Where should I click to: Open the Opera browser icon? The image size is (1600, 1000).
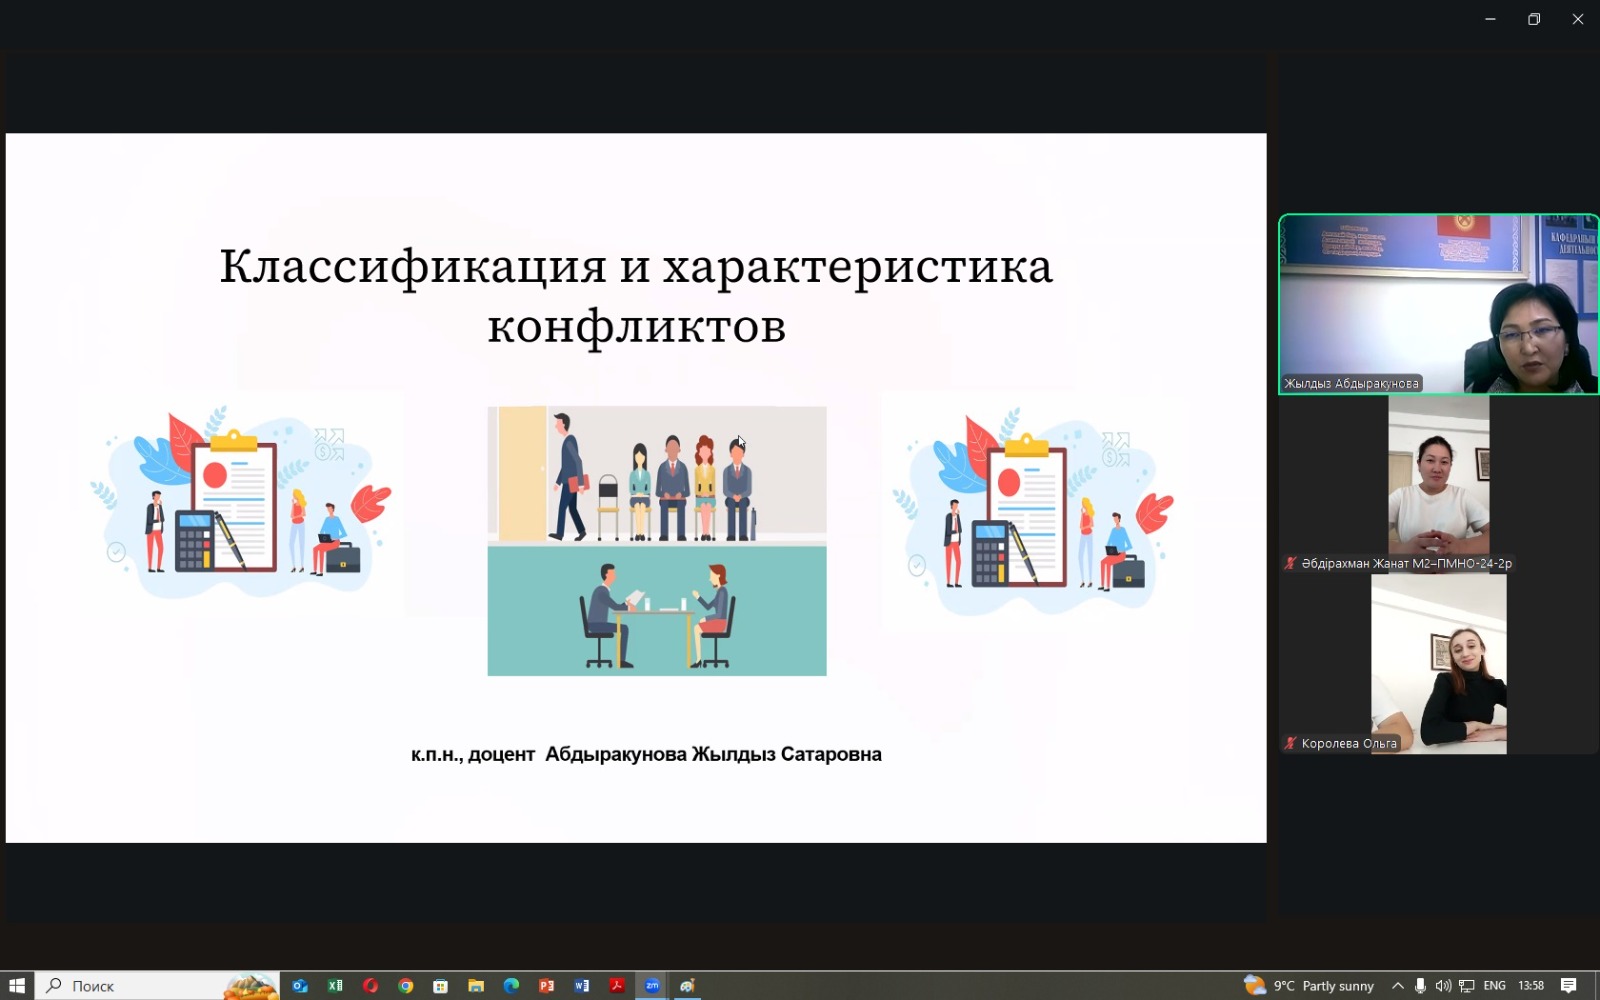tap(370, 986)
